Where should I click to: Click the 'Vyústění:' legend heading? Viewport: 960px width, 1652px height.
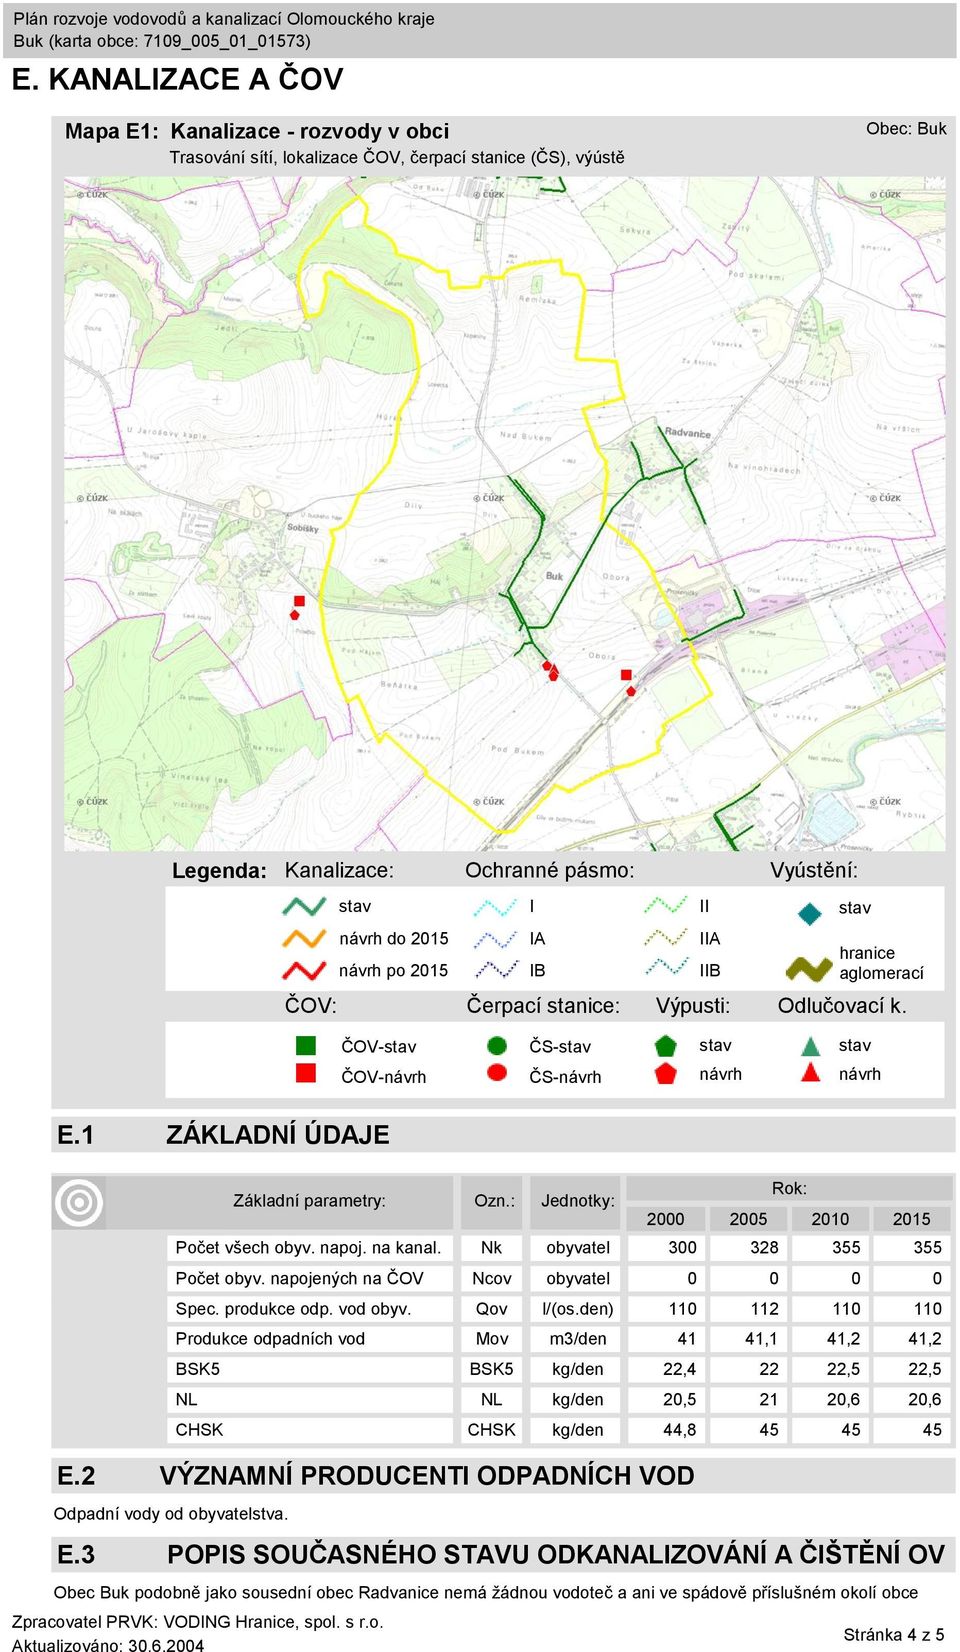[x=814, y=870]
